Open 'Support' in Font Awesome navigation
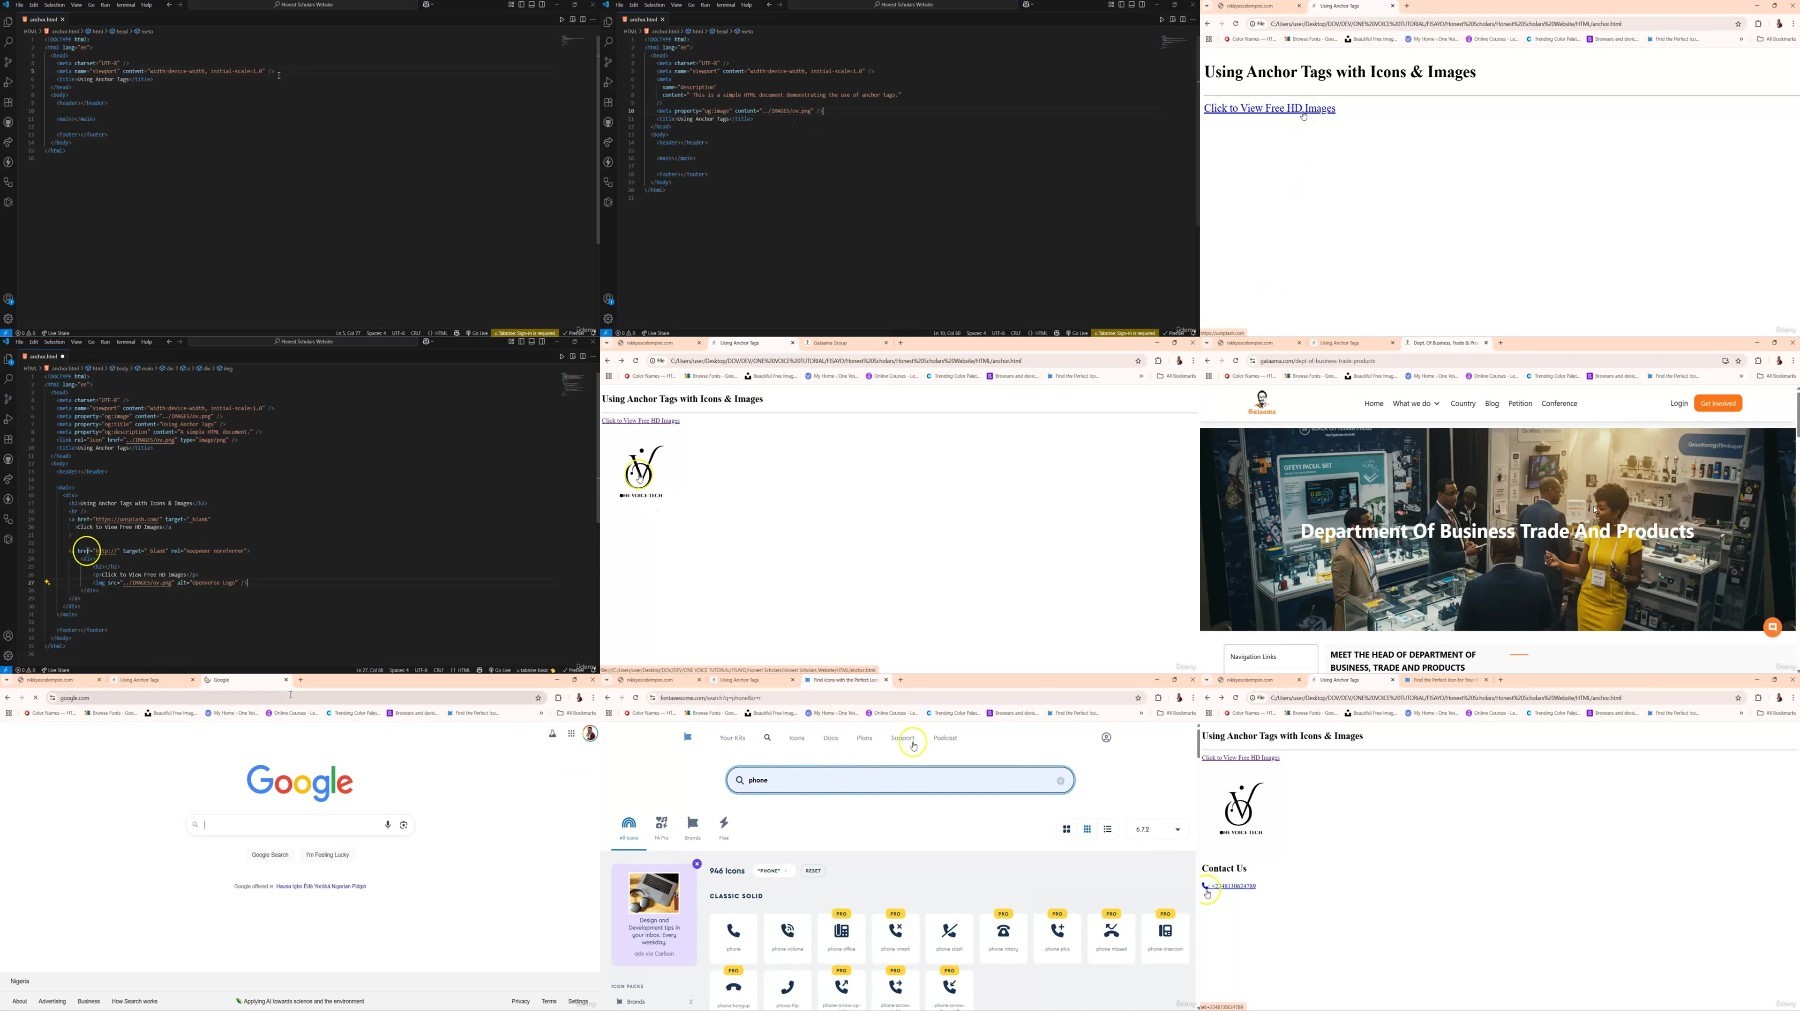Image resolution: width=1800 pixels, height=1011 pixels. (902, 738)
